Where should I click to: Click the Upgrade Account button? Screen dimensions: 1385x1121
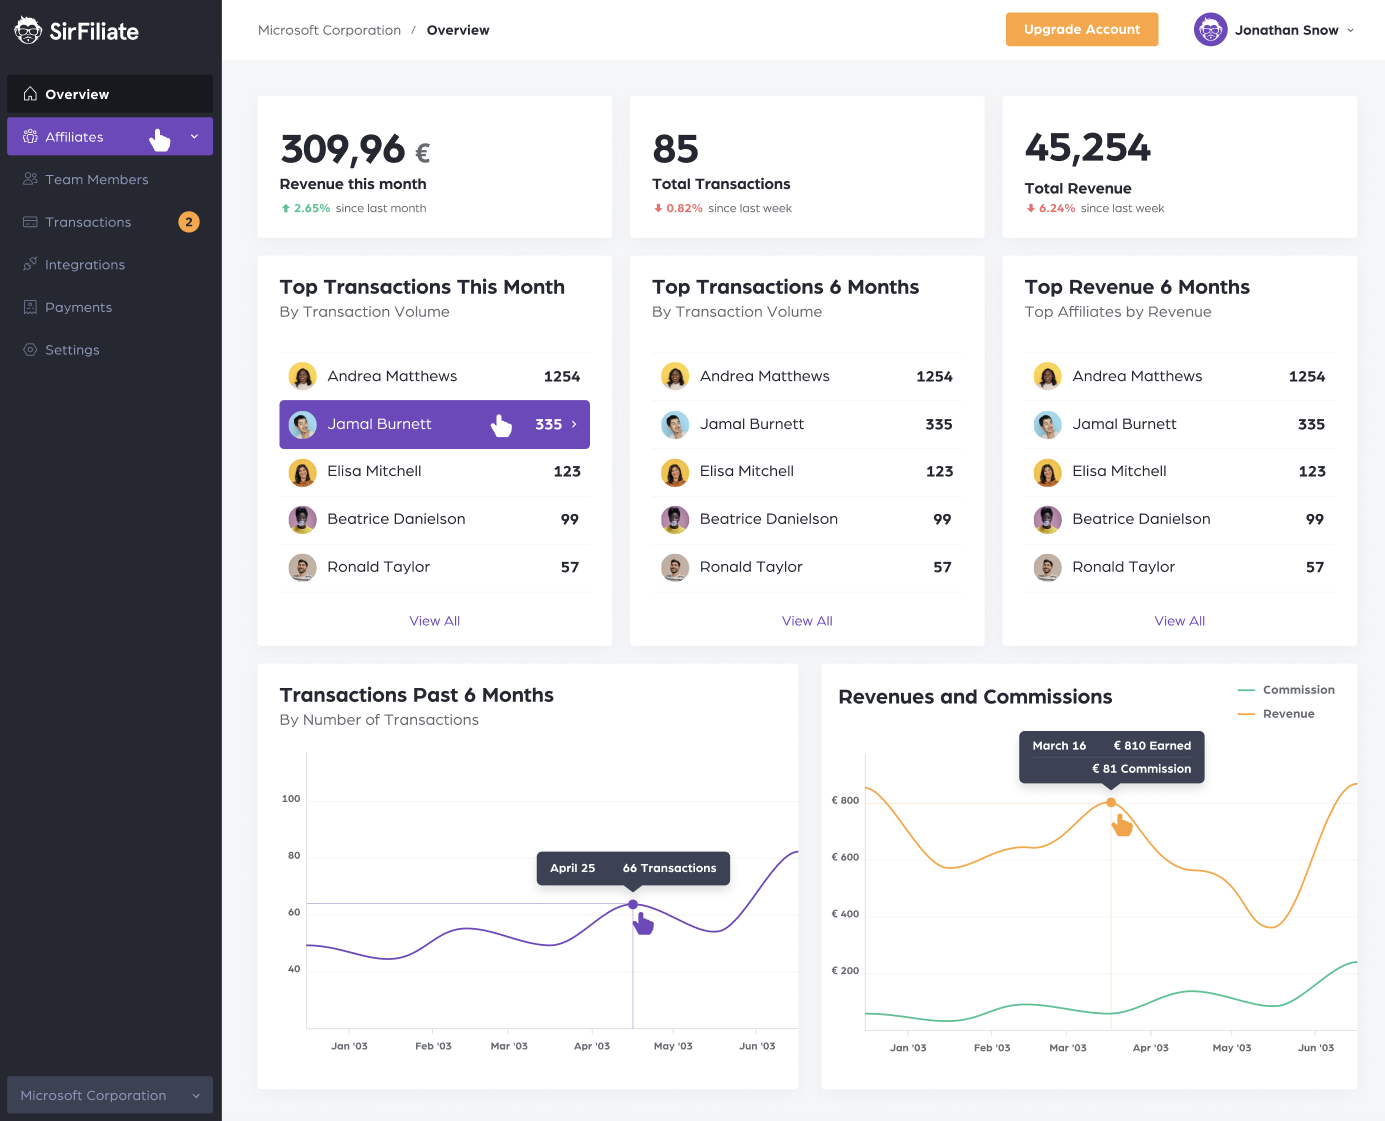click(1082, 29)
